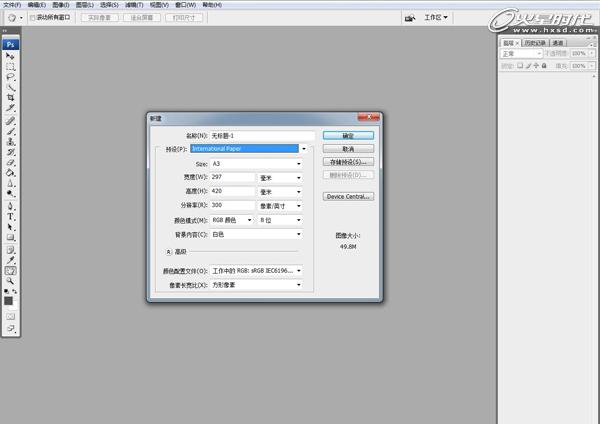Open the 滤镜(T) menu
The image size is (600, 424).
(x=134, y=5)
